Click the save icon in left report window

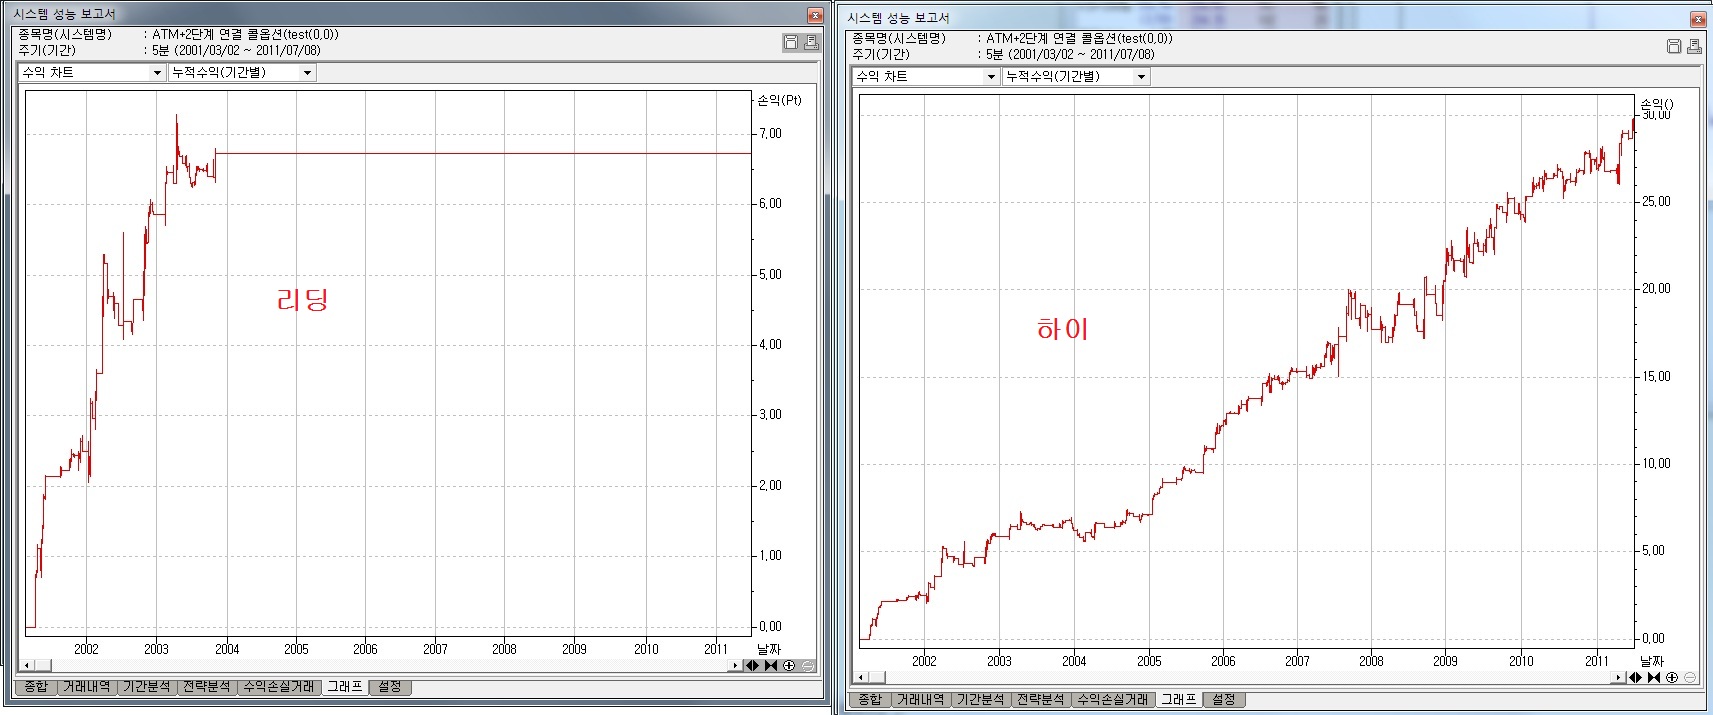coord(791,42)
